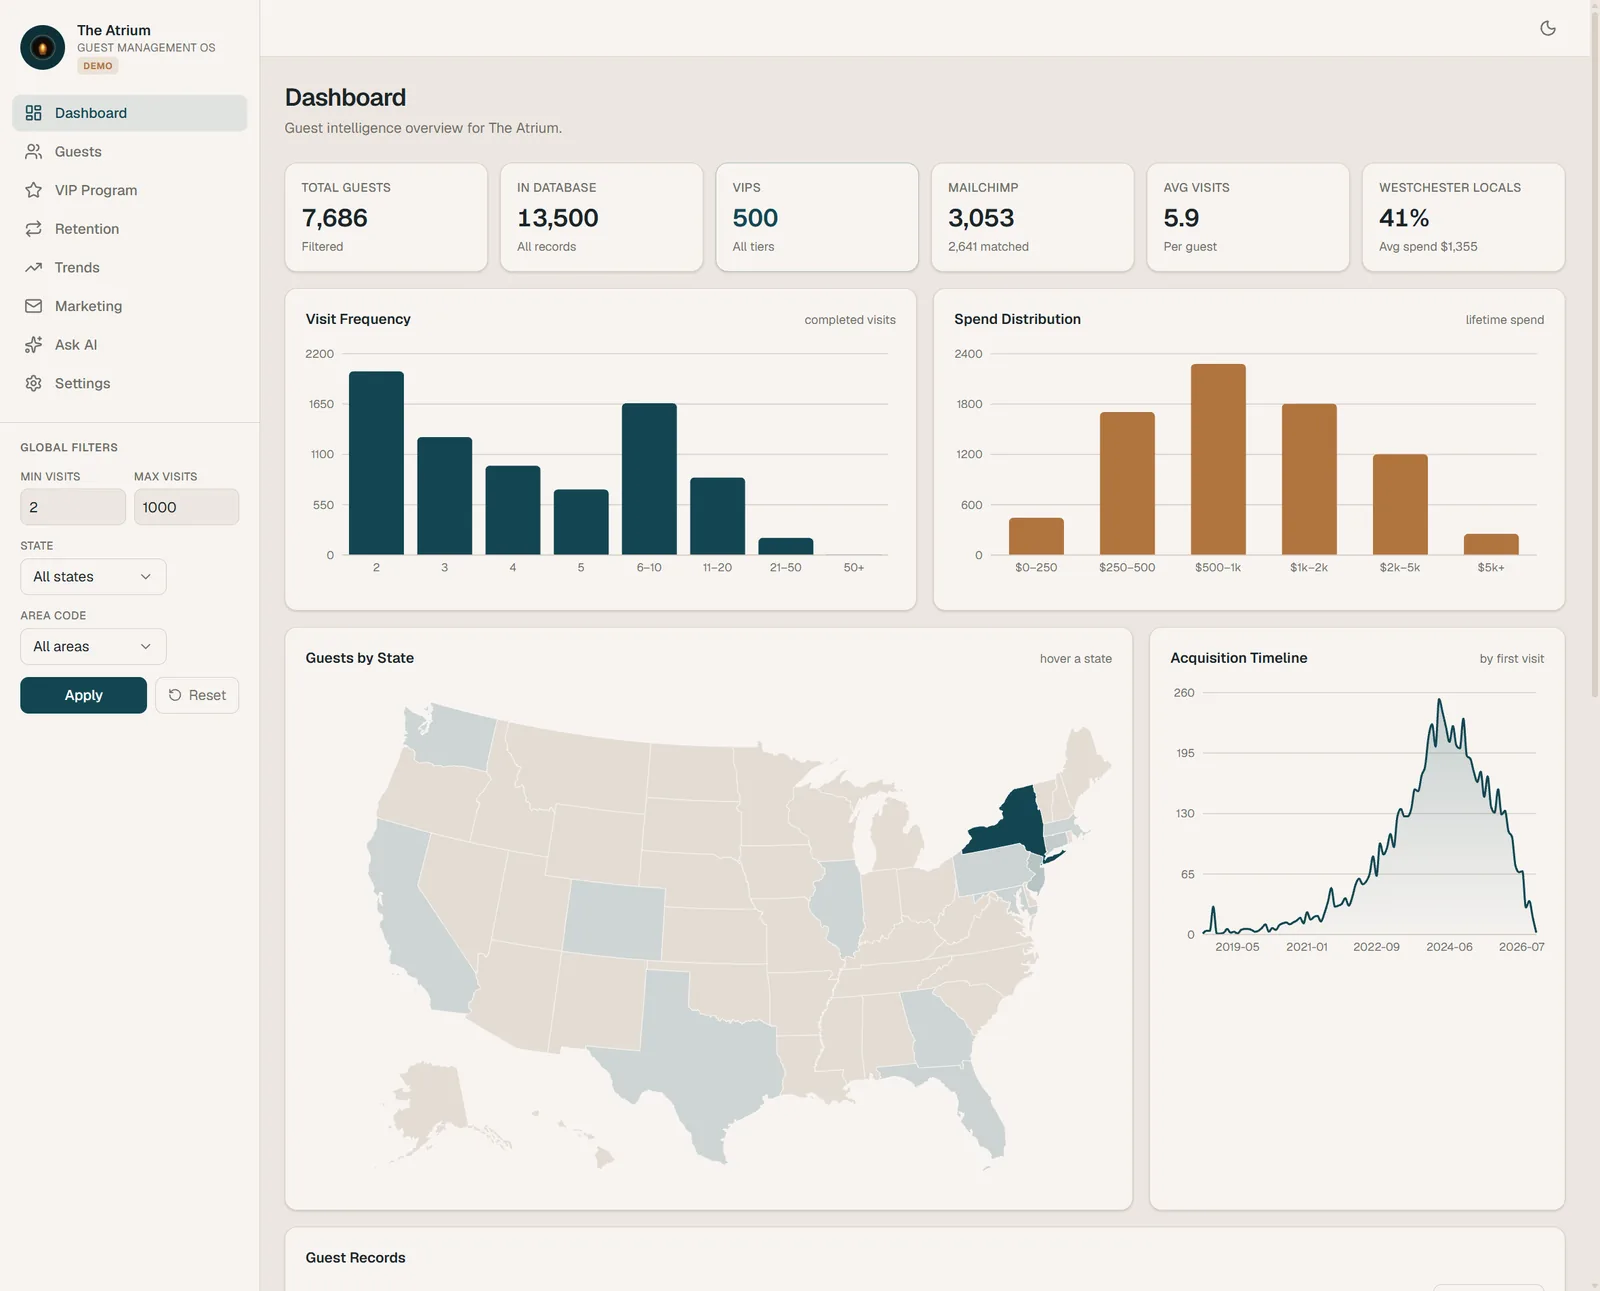Open the State 'All states' dropdown

(93, 577)
